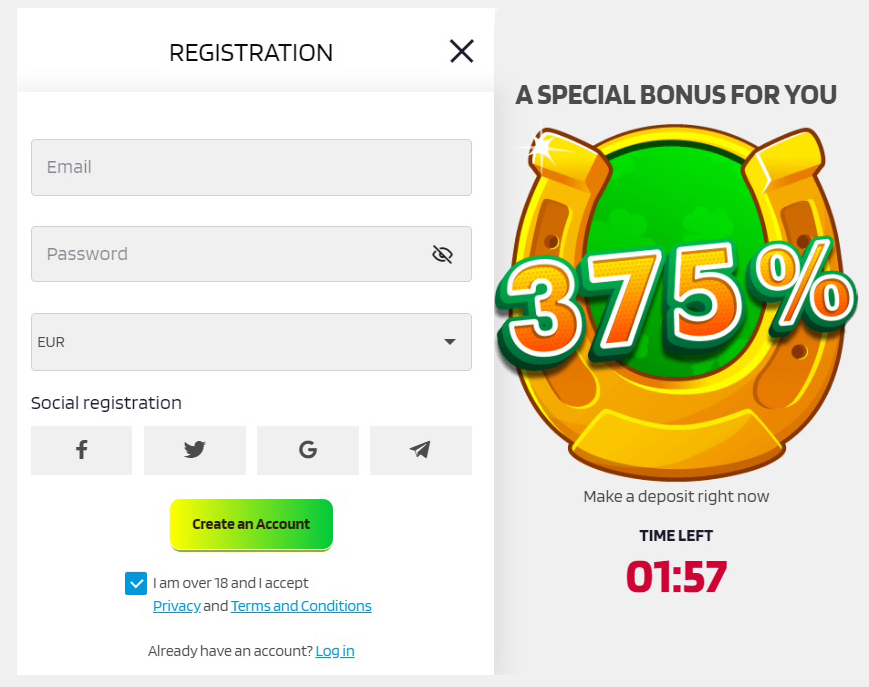Sign up using the Telegram icon
This screenshot has height=687, width=869.
coord(420,450)
